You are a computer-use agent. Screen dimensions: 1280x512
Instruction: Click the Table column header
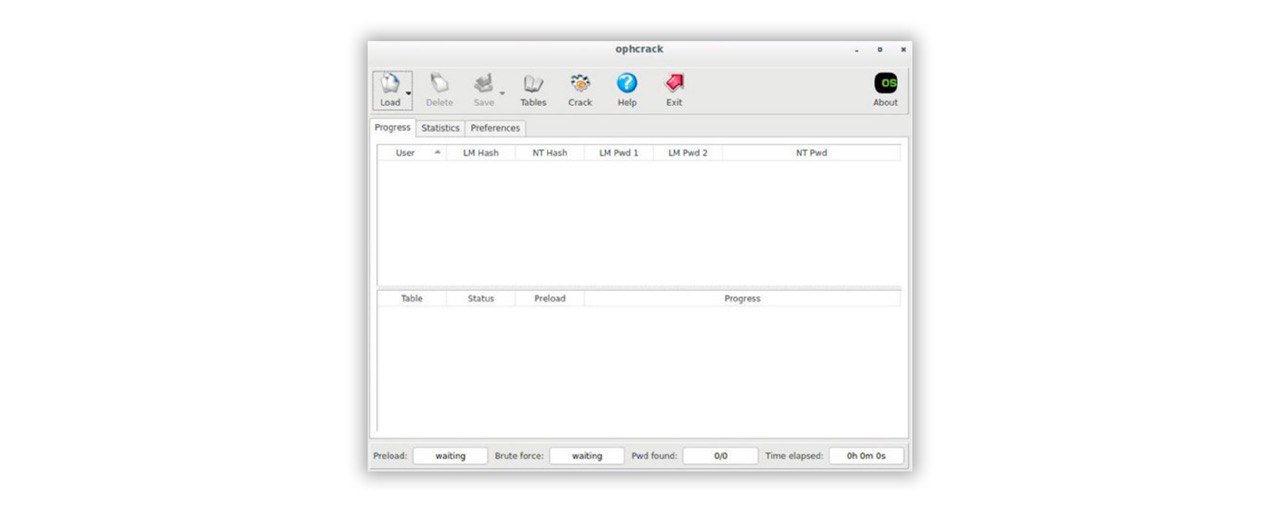pos(411,299)
